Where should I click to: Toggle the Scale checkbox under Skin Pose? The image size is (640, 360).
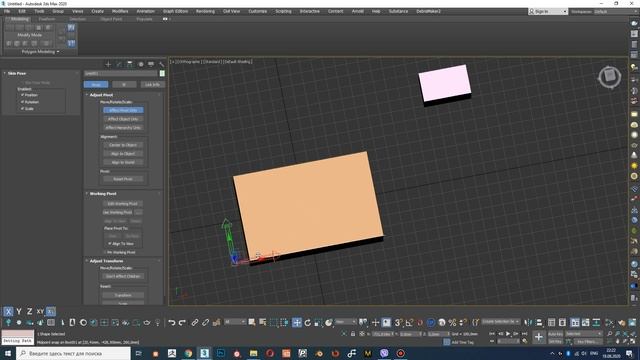pyautogui.click(x=22, y=109)
